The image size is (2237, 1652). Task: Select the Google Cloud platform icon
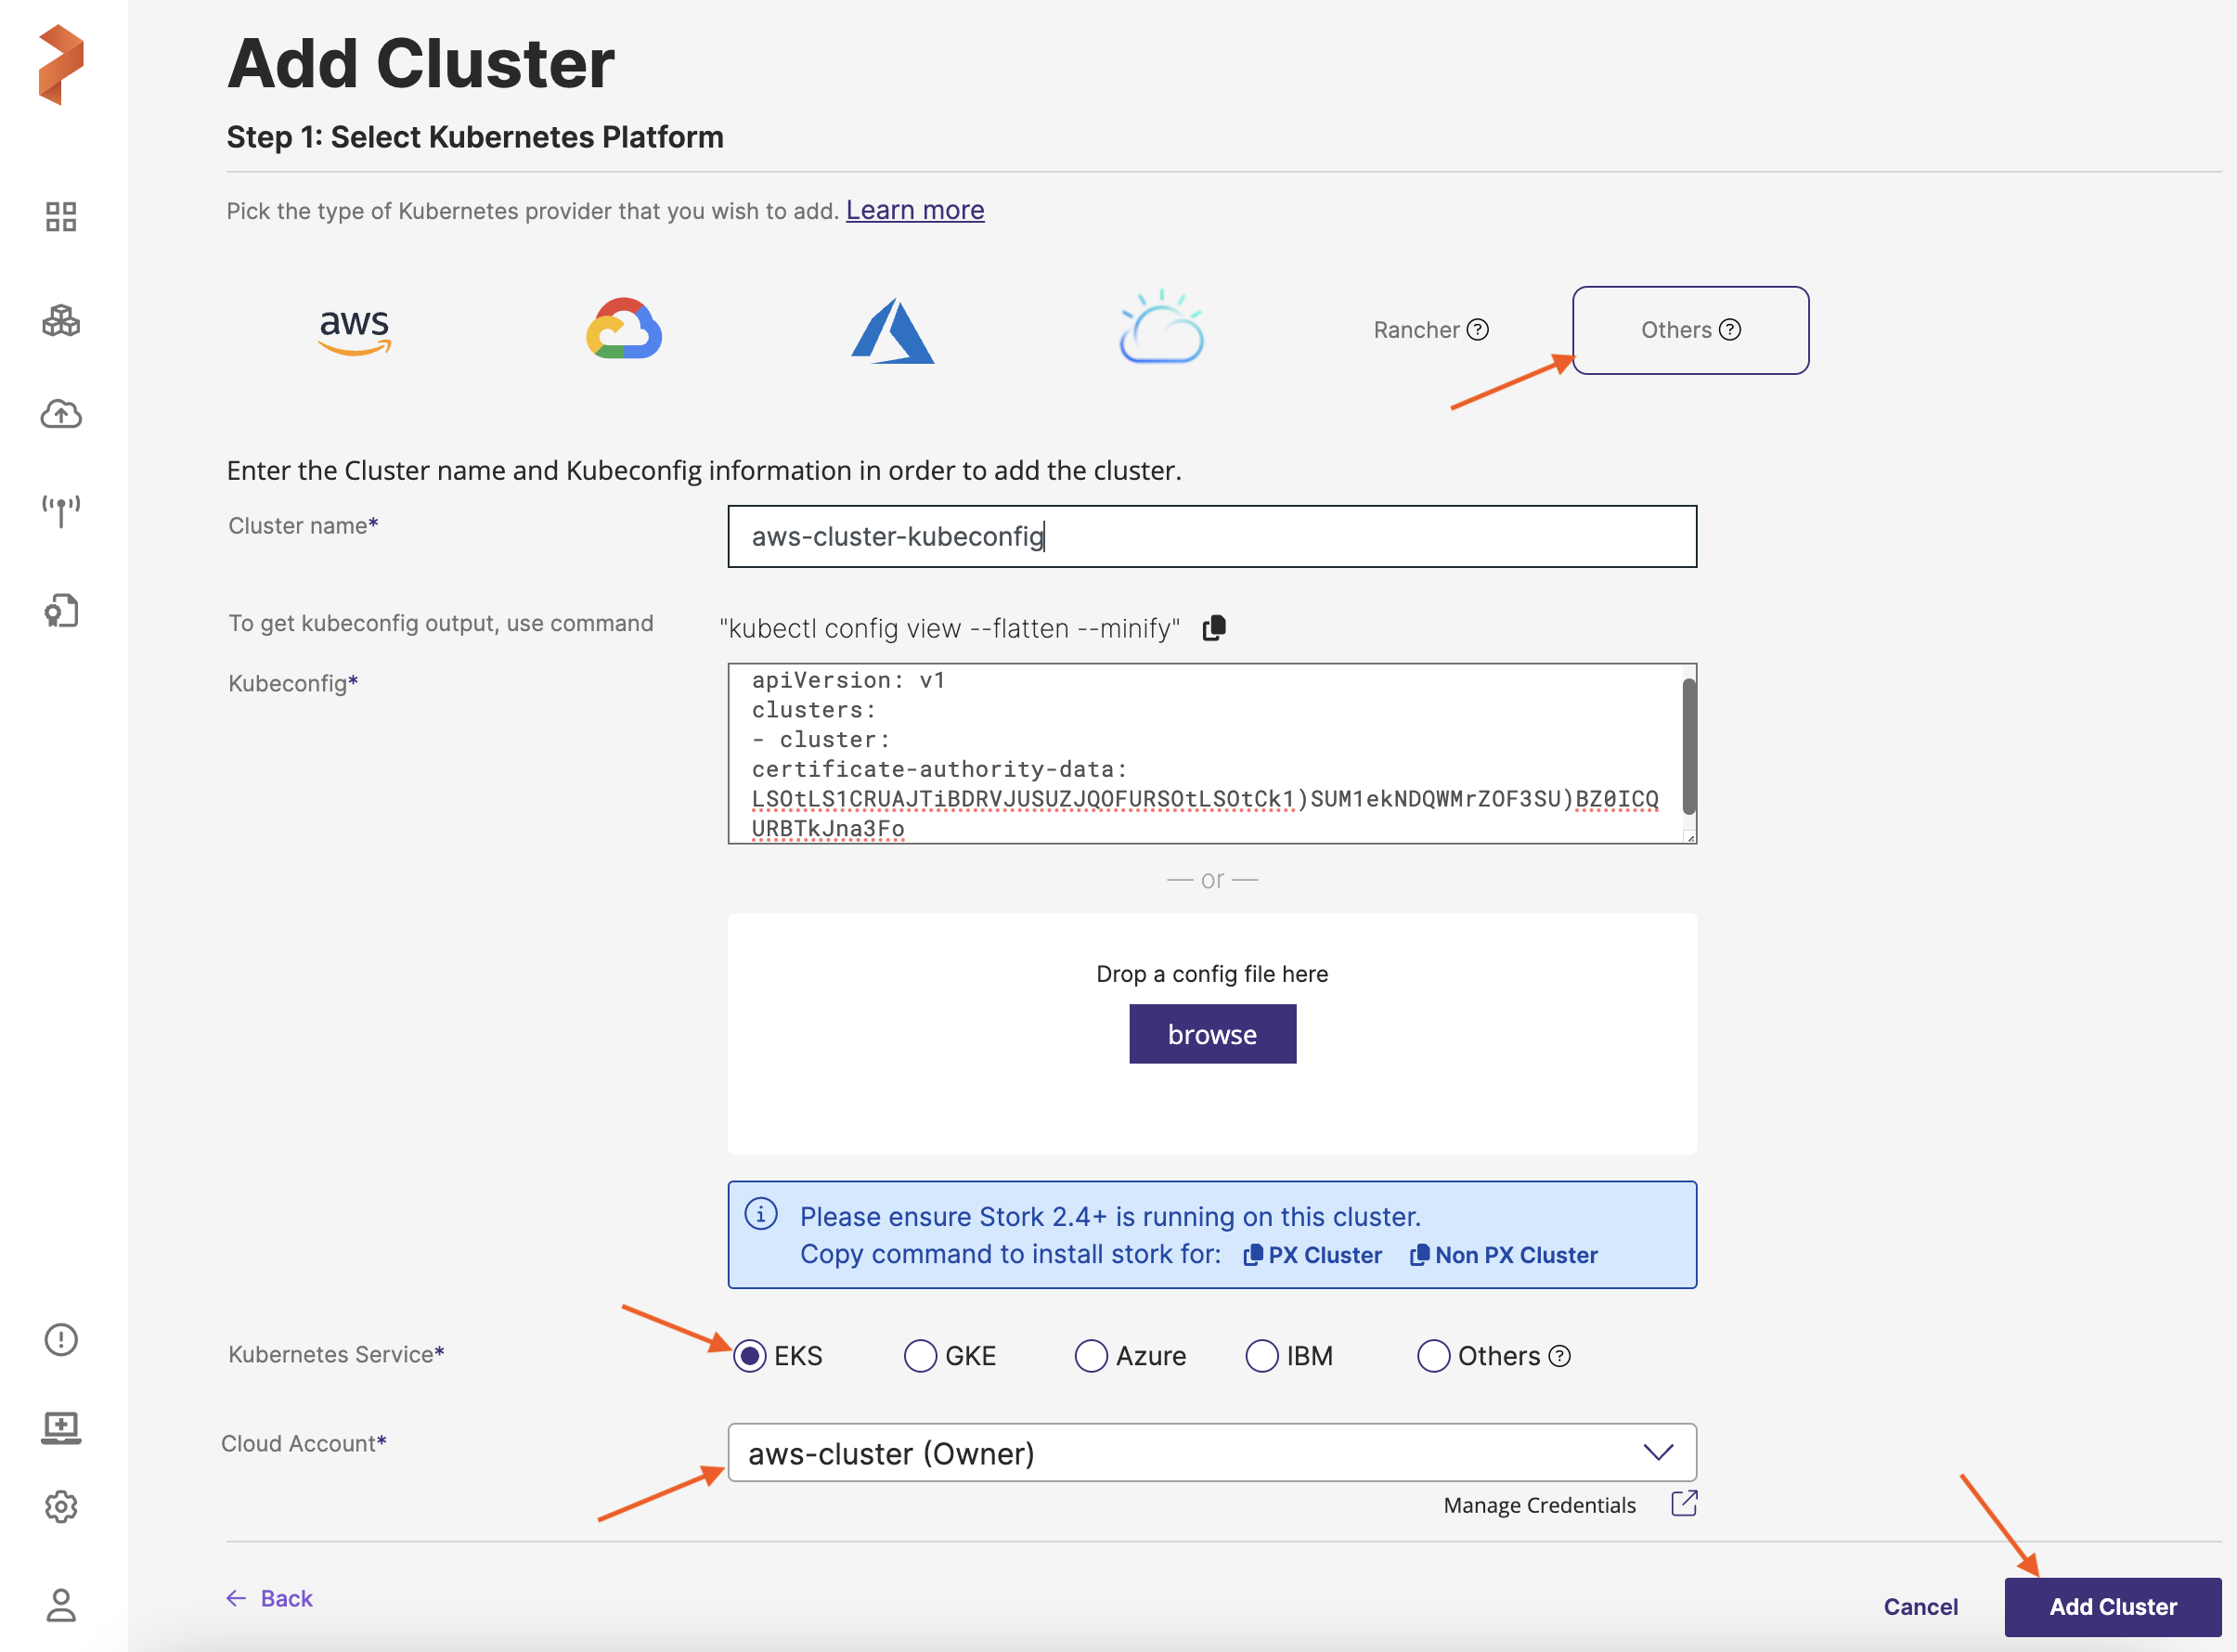(624, 330)
